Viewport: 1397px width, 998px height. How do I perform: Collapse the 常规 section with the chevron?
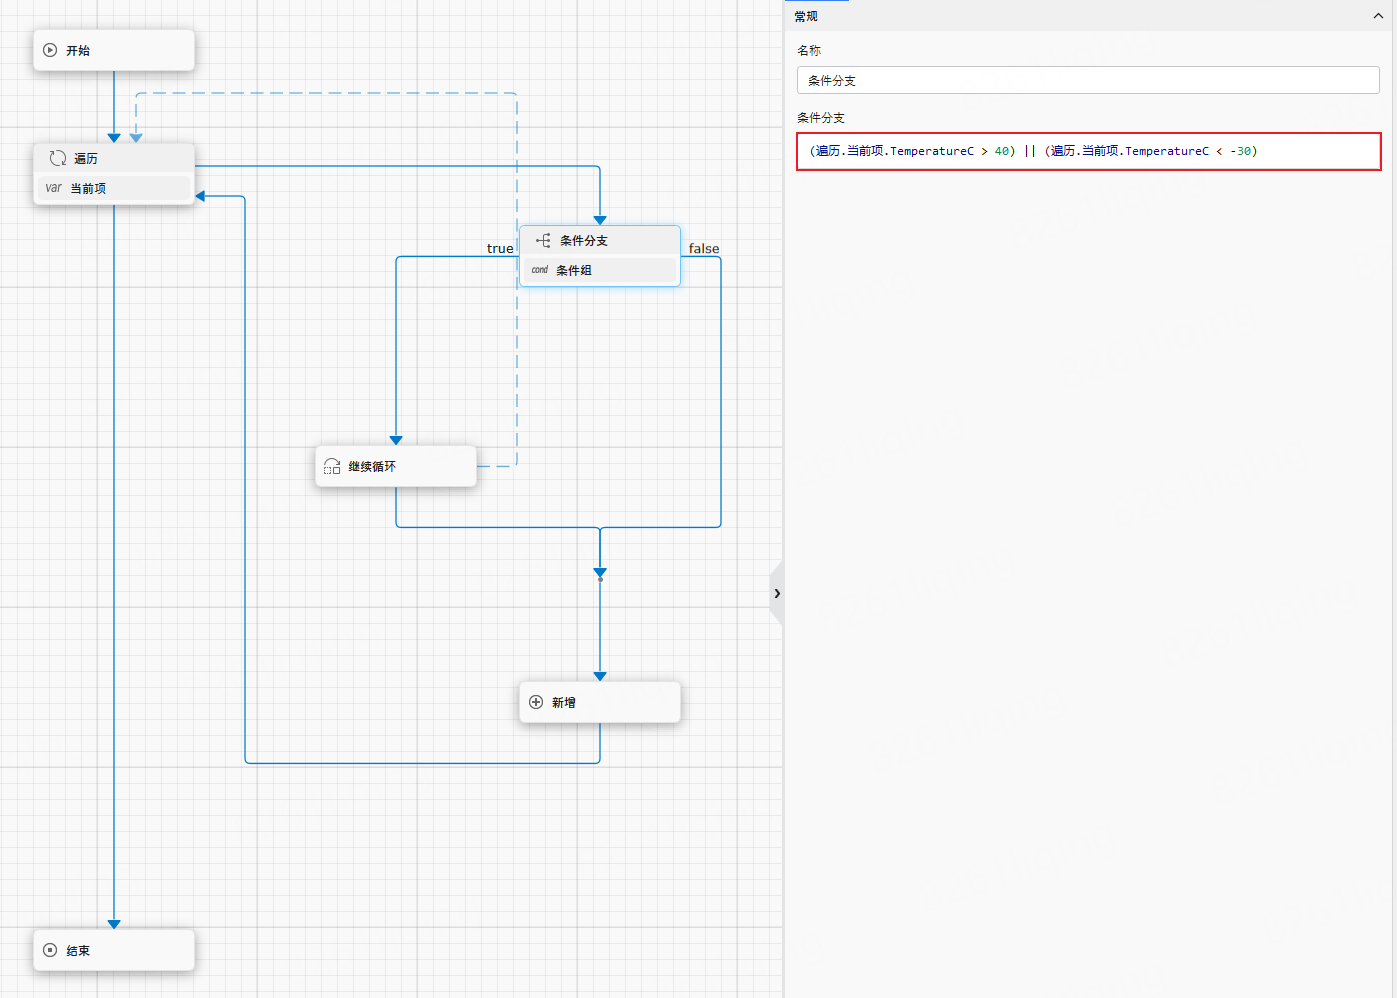[1379, 16]
